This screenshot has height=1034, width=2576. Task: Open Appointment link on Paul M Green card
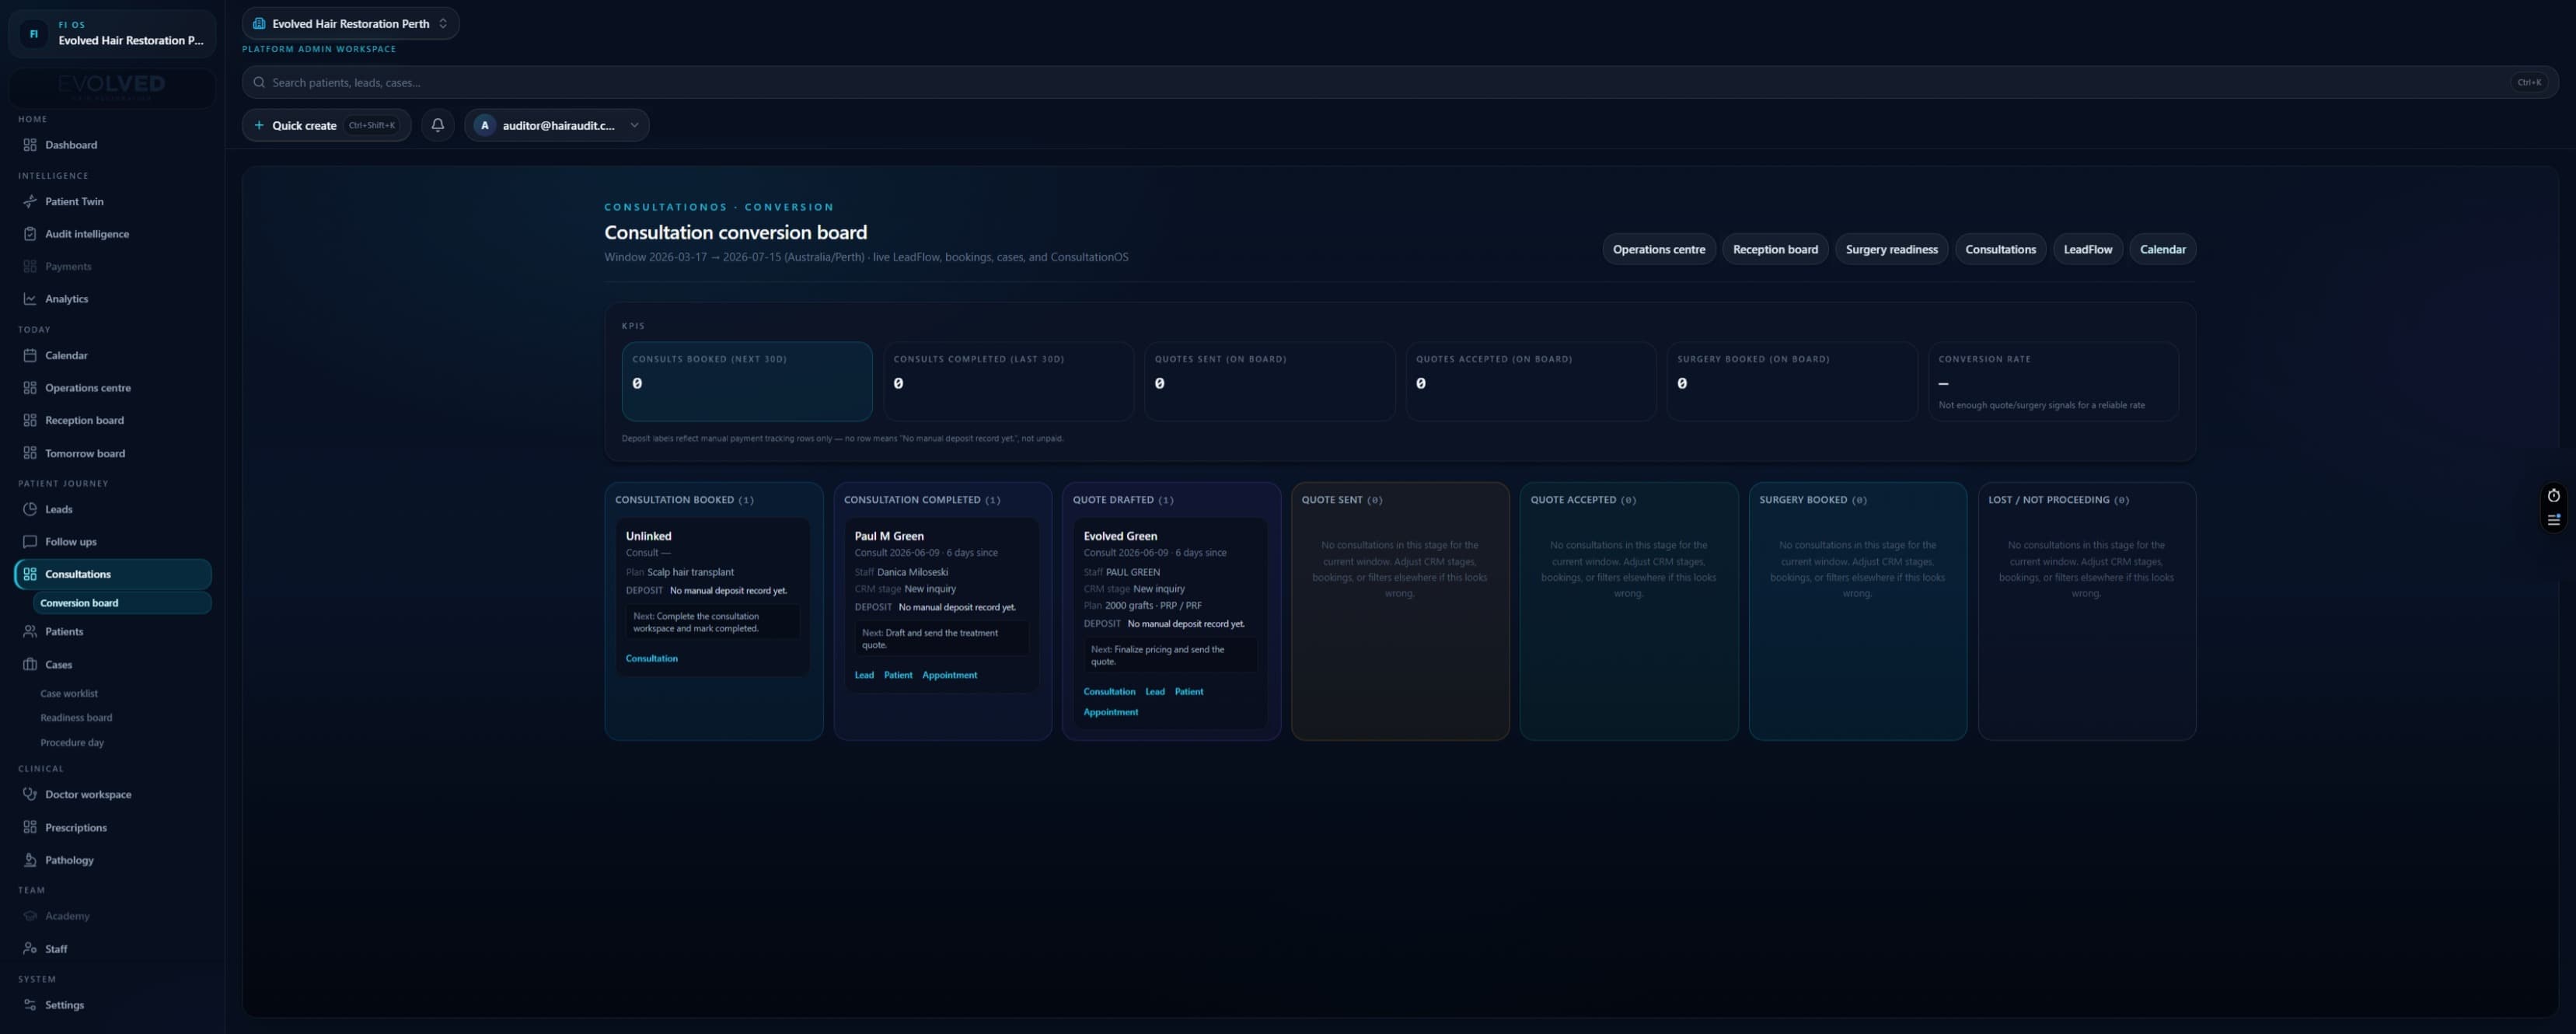click(x=949, y=675)
